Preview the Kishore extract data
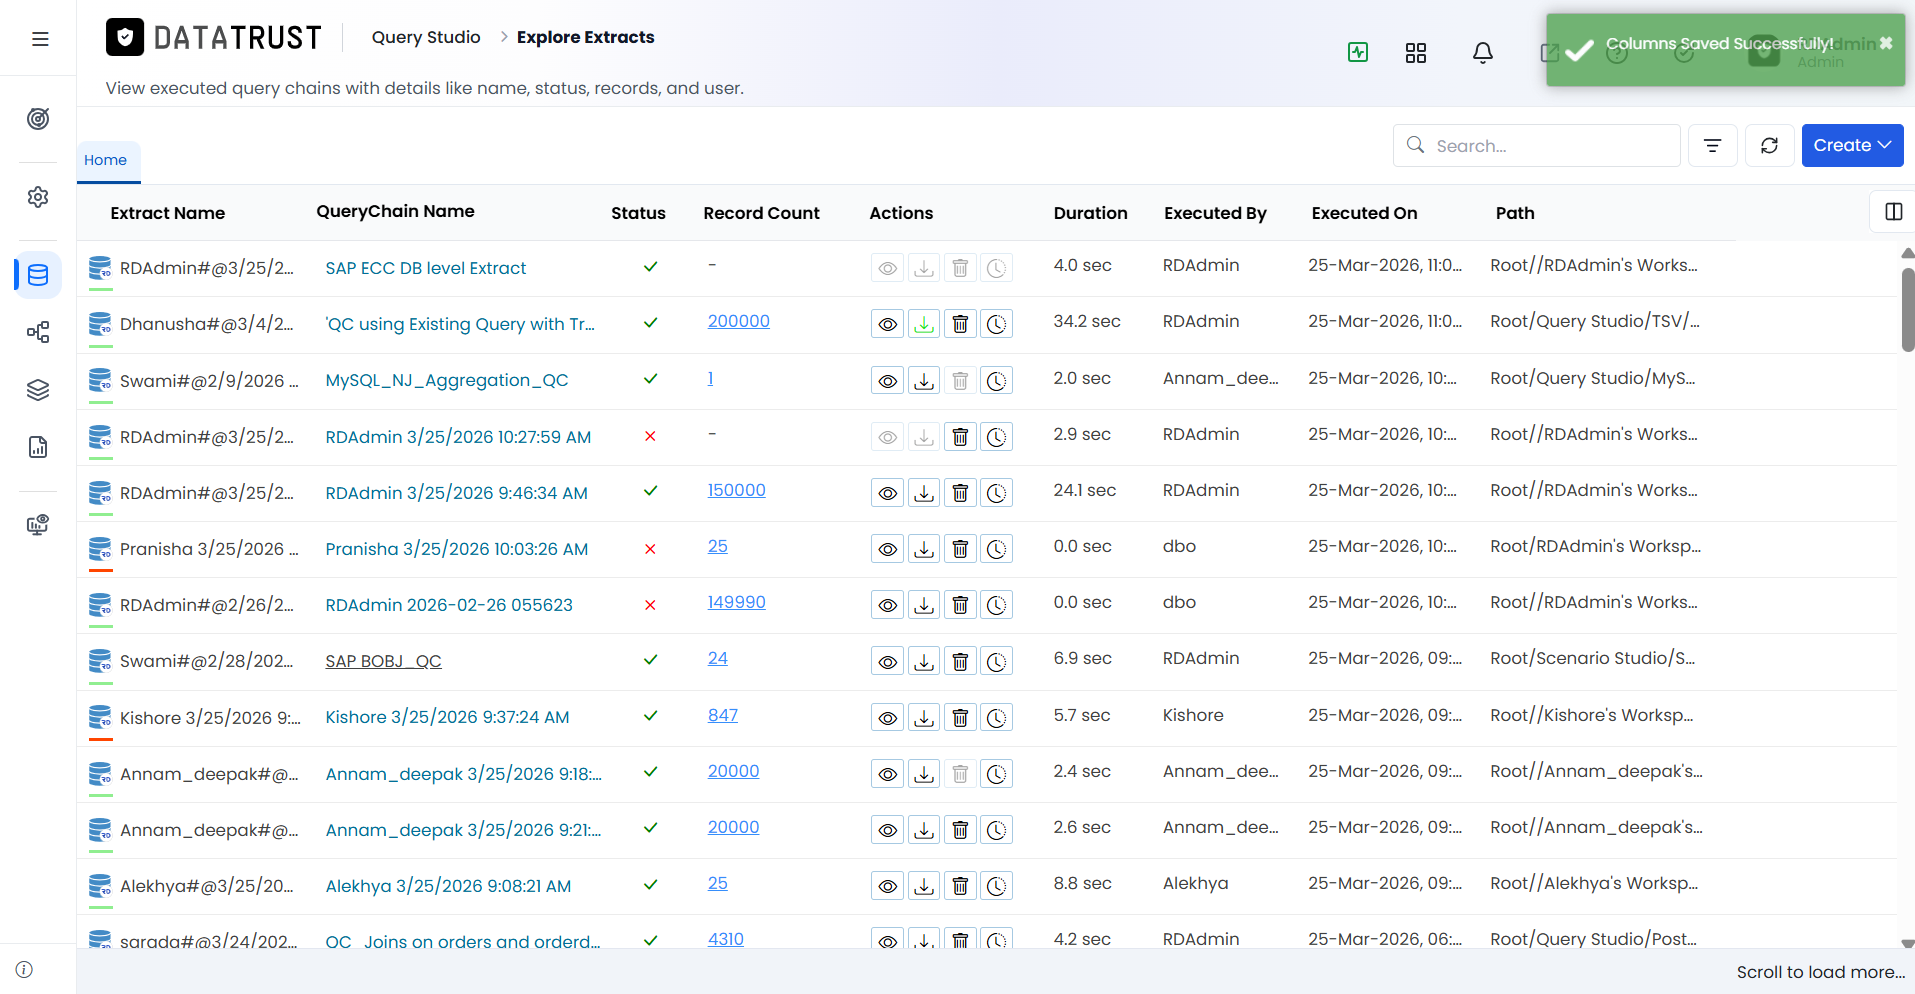 click(x=887, y=718)
